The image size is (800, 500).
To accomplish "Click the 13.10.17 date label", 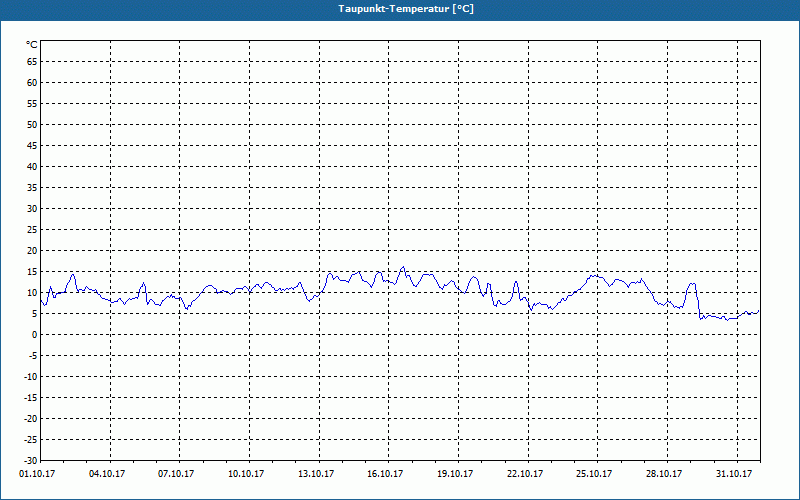I will pos(316,474).
